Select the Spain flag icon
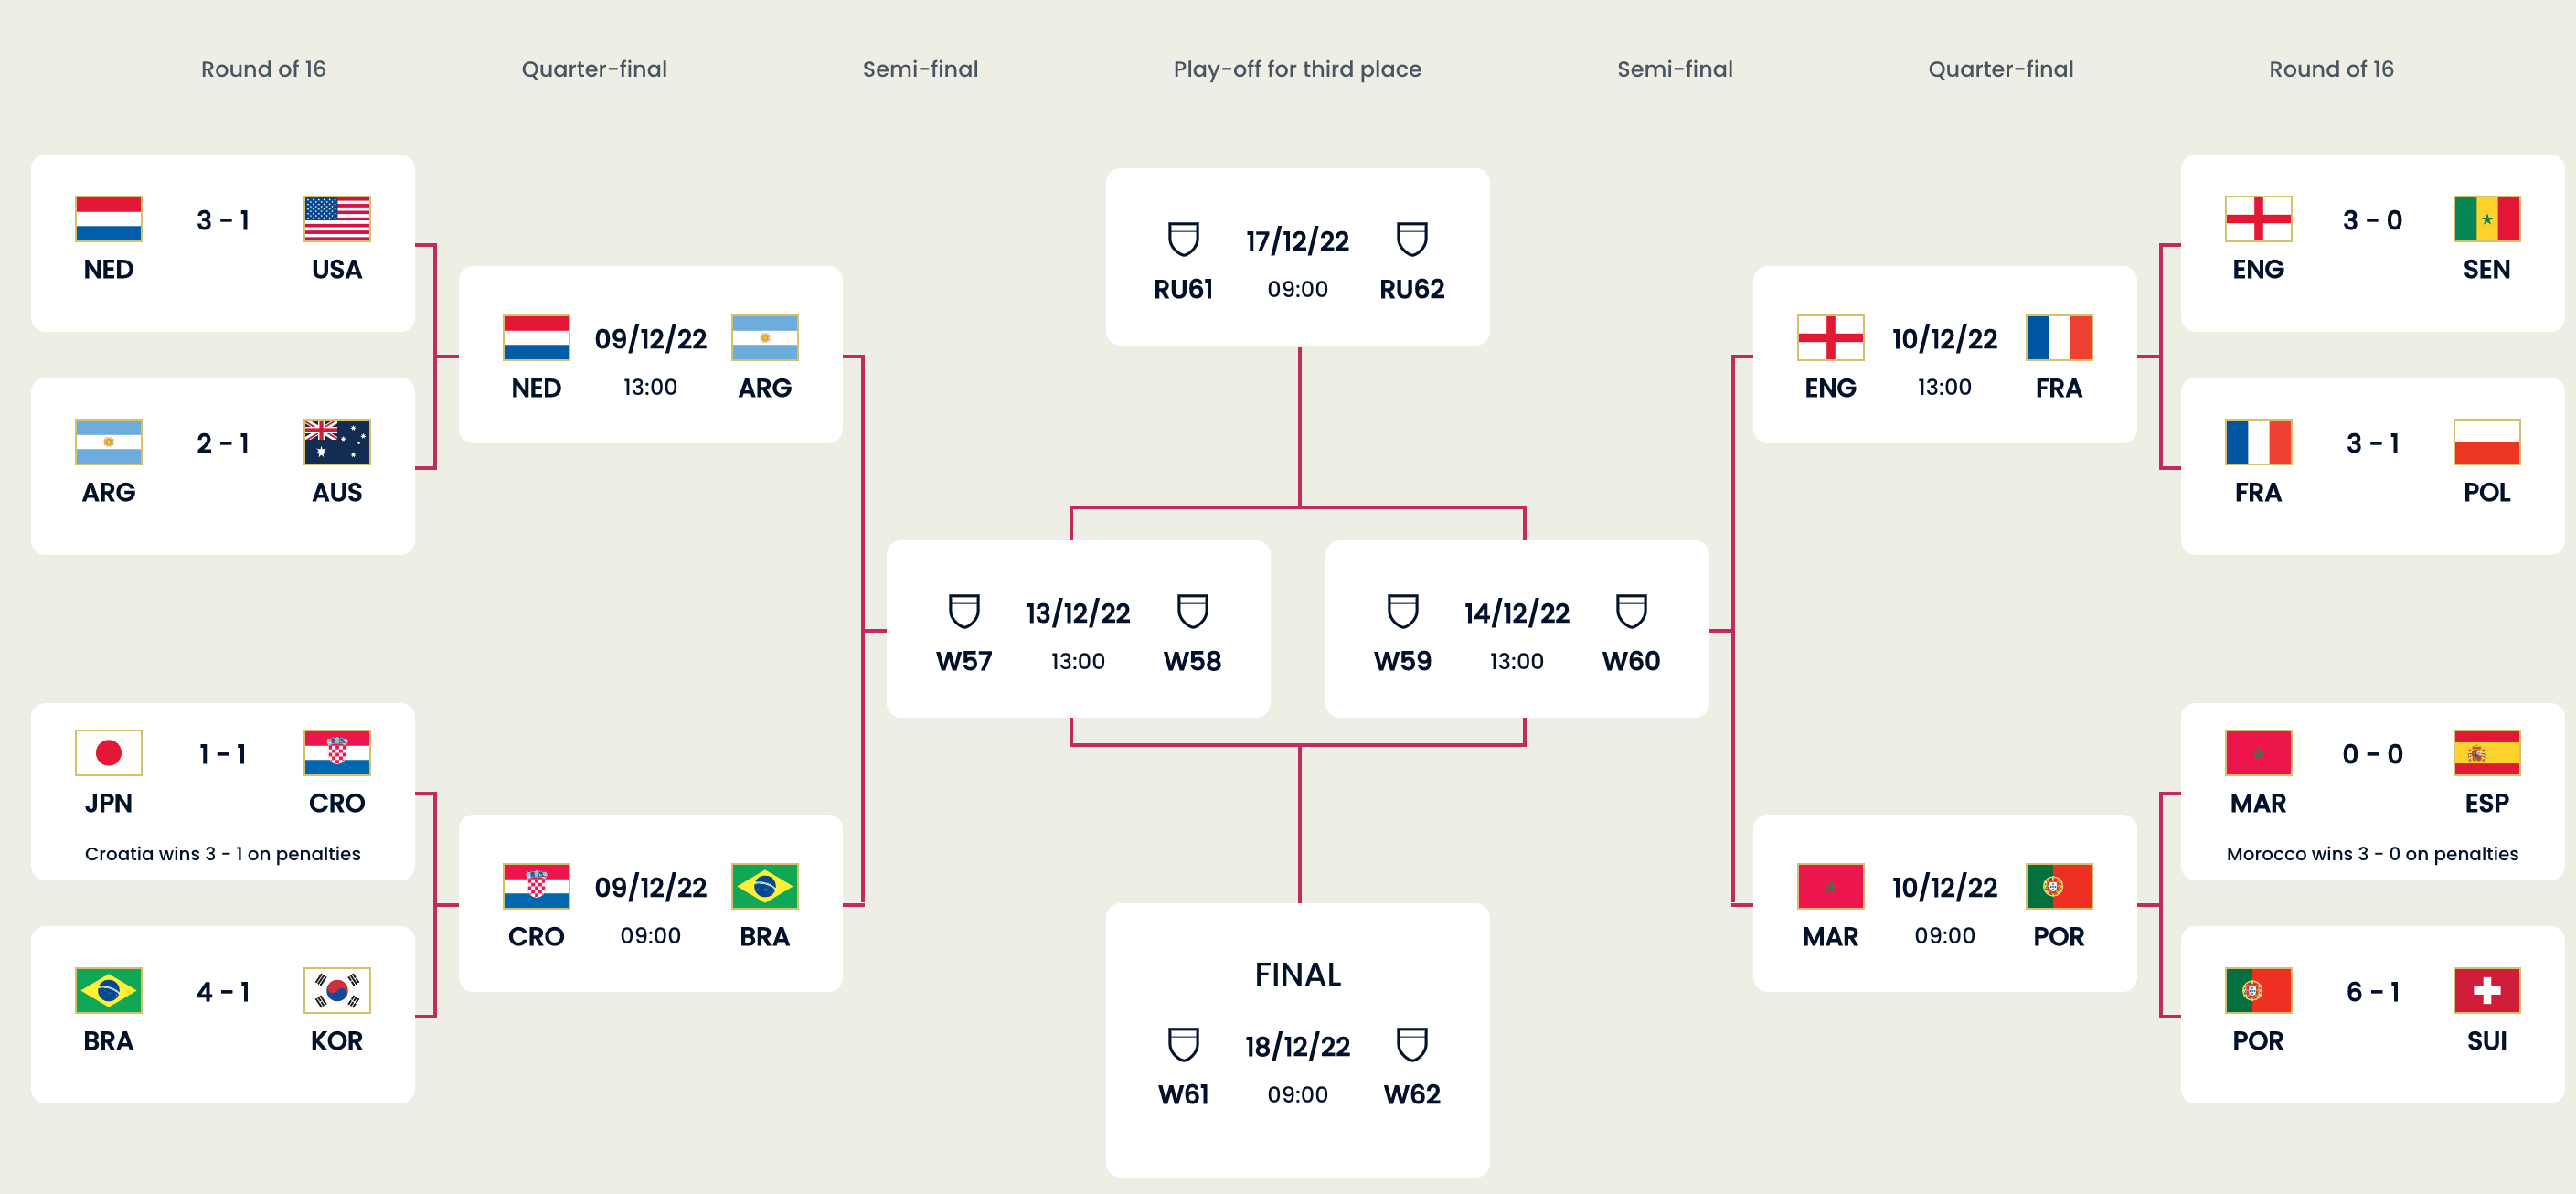The width and height of the screenshot is (2576, 1194). [2486, 753]
